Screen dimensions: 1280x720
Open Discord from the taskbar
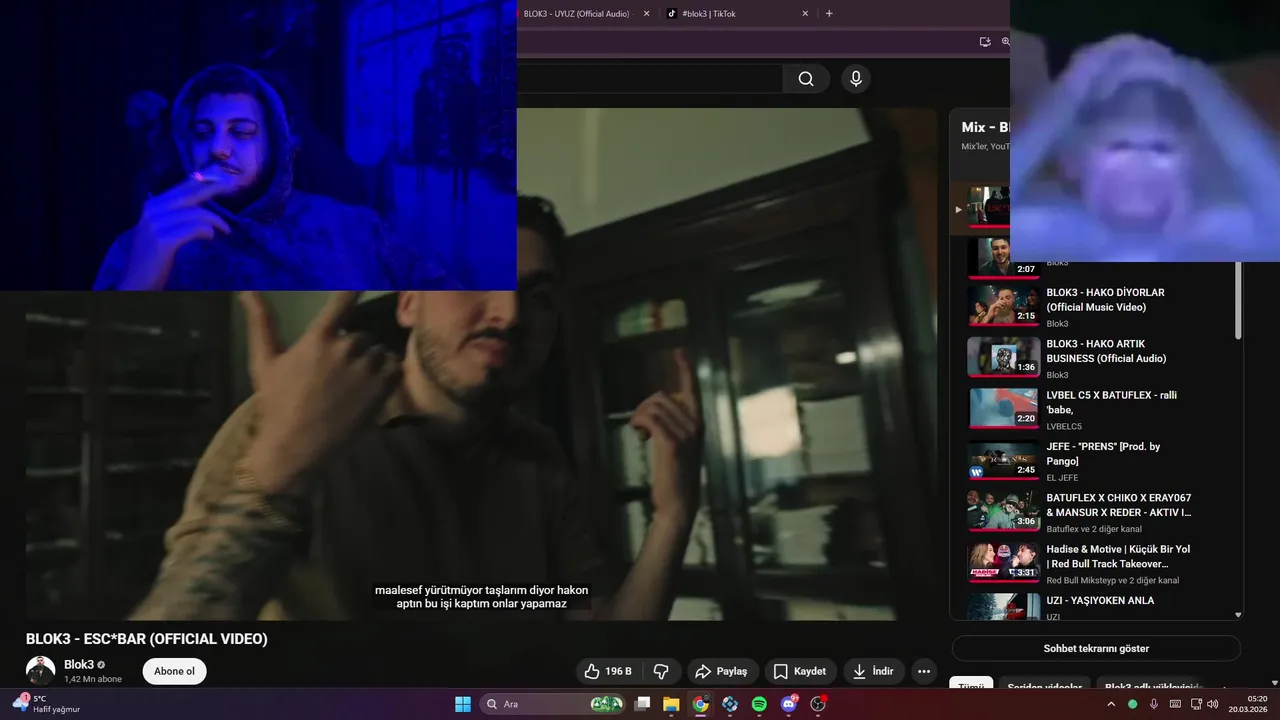tap(789, 704)
